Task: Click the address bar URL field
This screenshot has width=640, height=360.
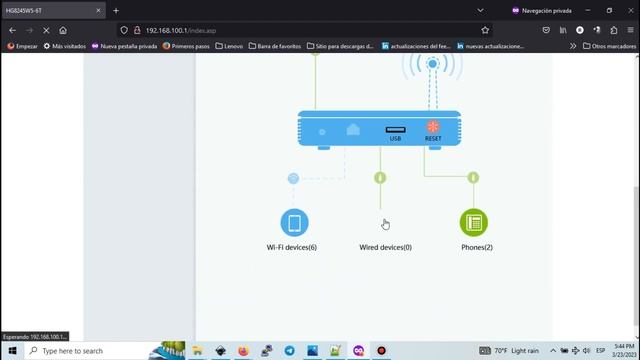Action: 304,31
